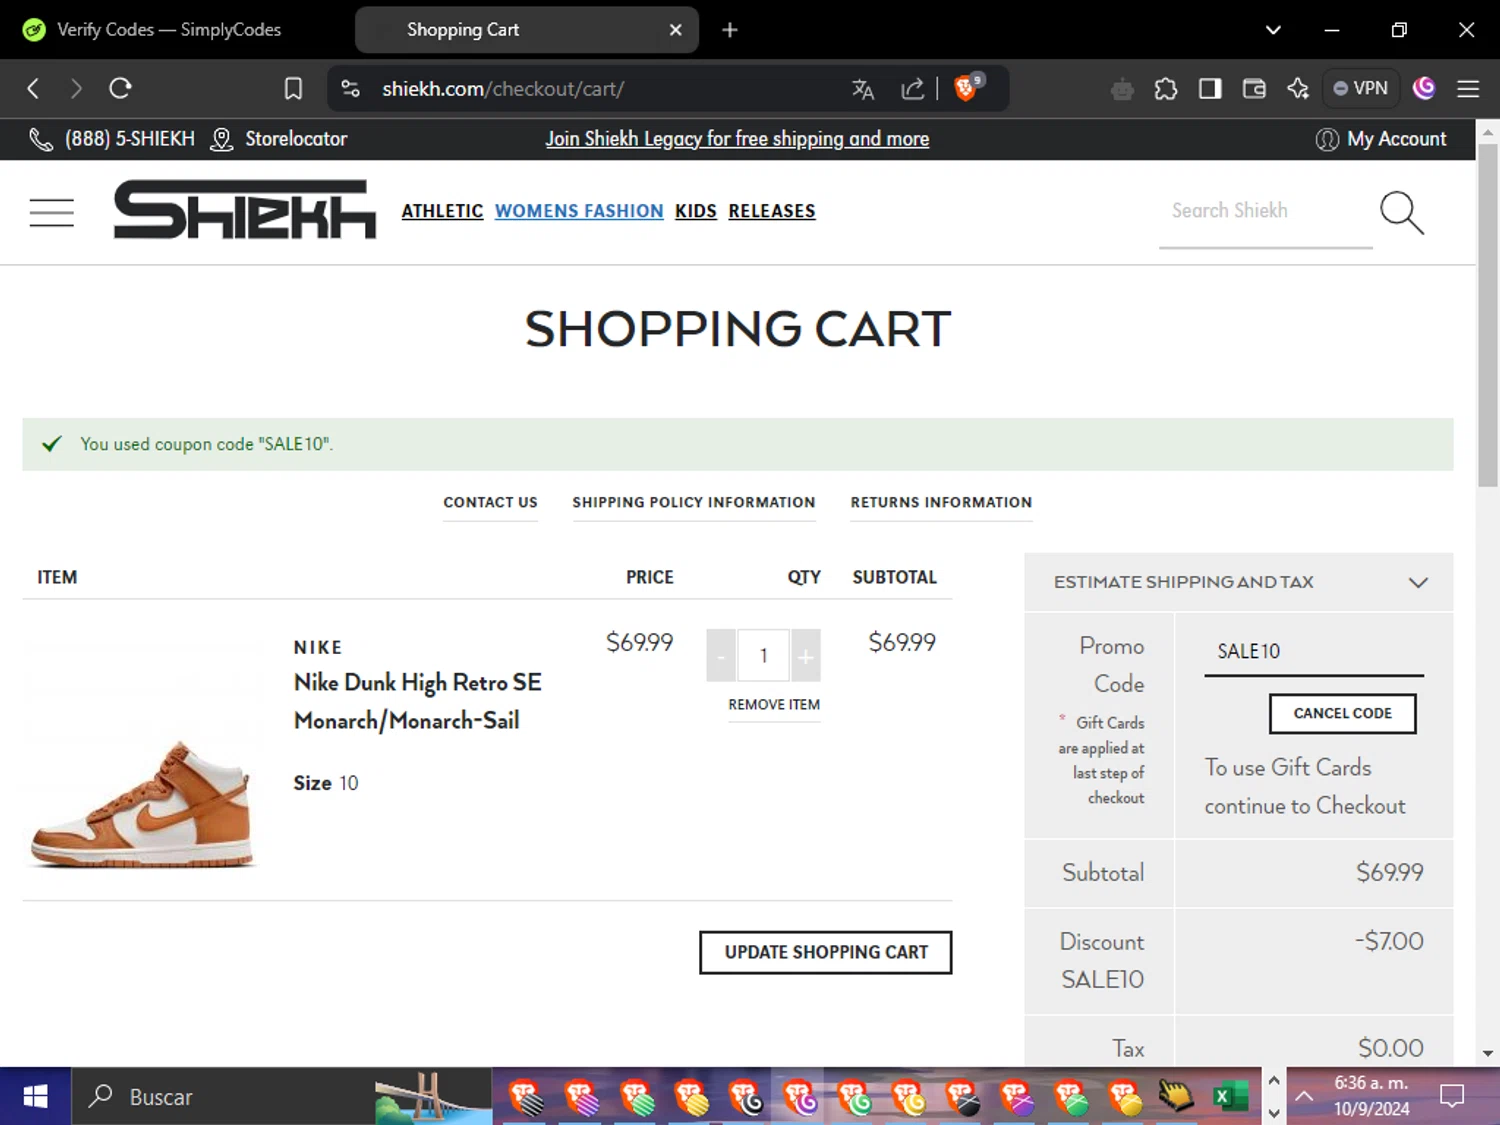This screenshot has height=1125, width=1500.
Task: Reload the shopping cart page
Action: coord(120,89)
